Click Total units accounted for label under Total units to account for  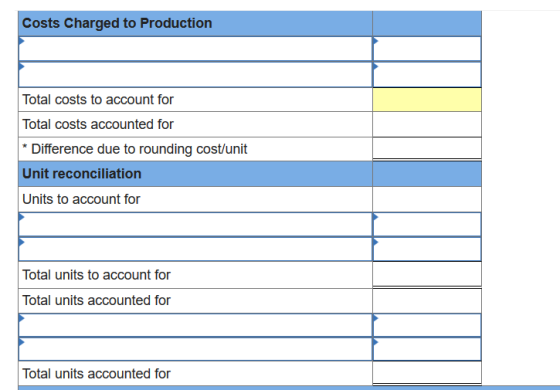click(x=96, y=300)
